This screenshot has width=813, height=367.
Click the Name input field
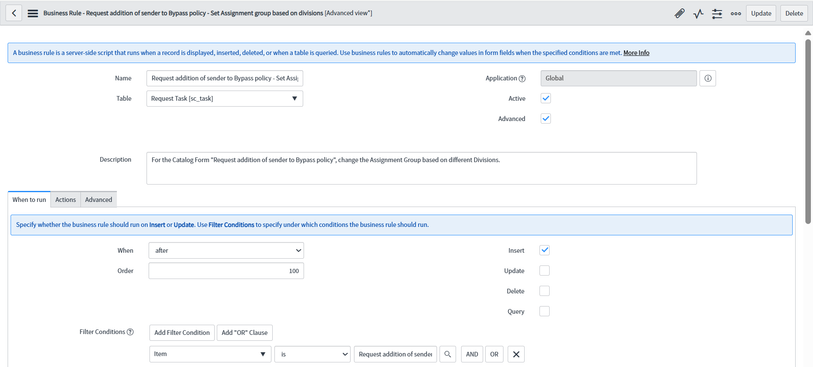click(x=225, y=78)
